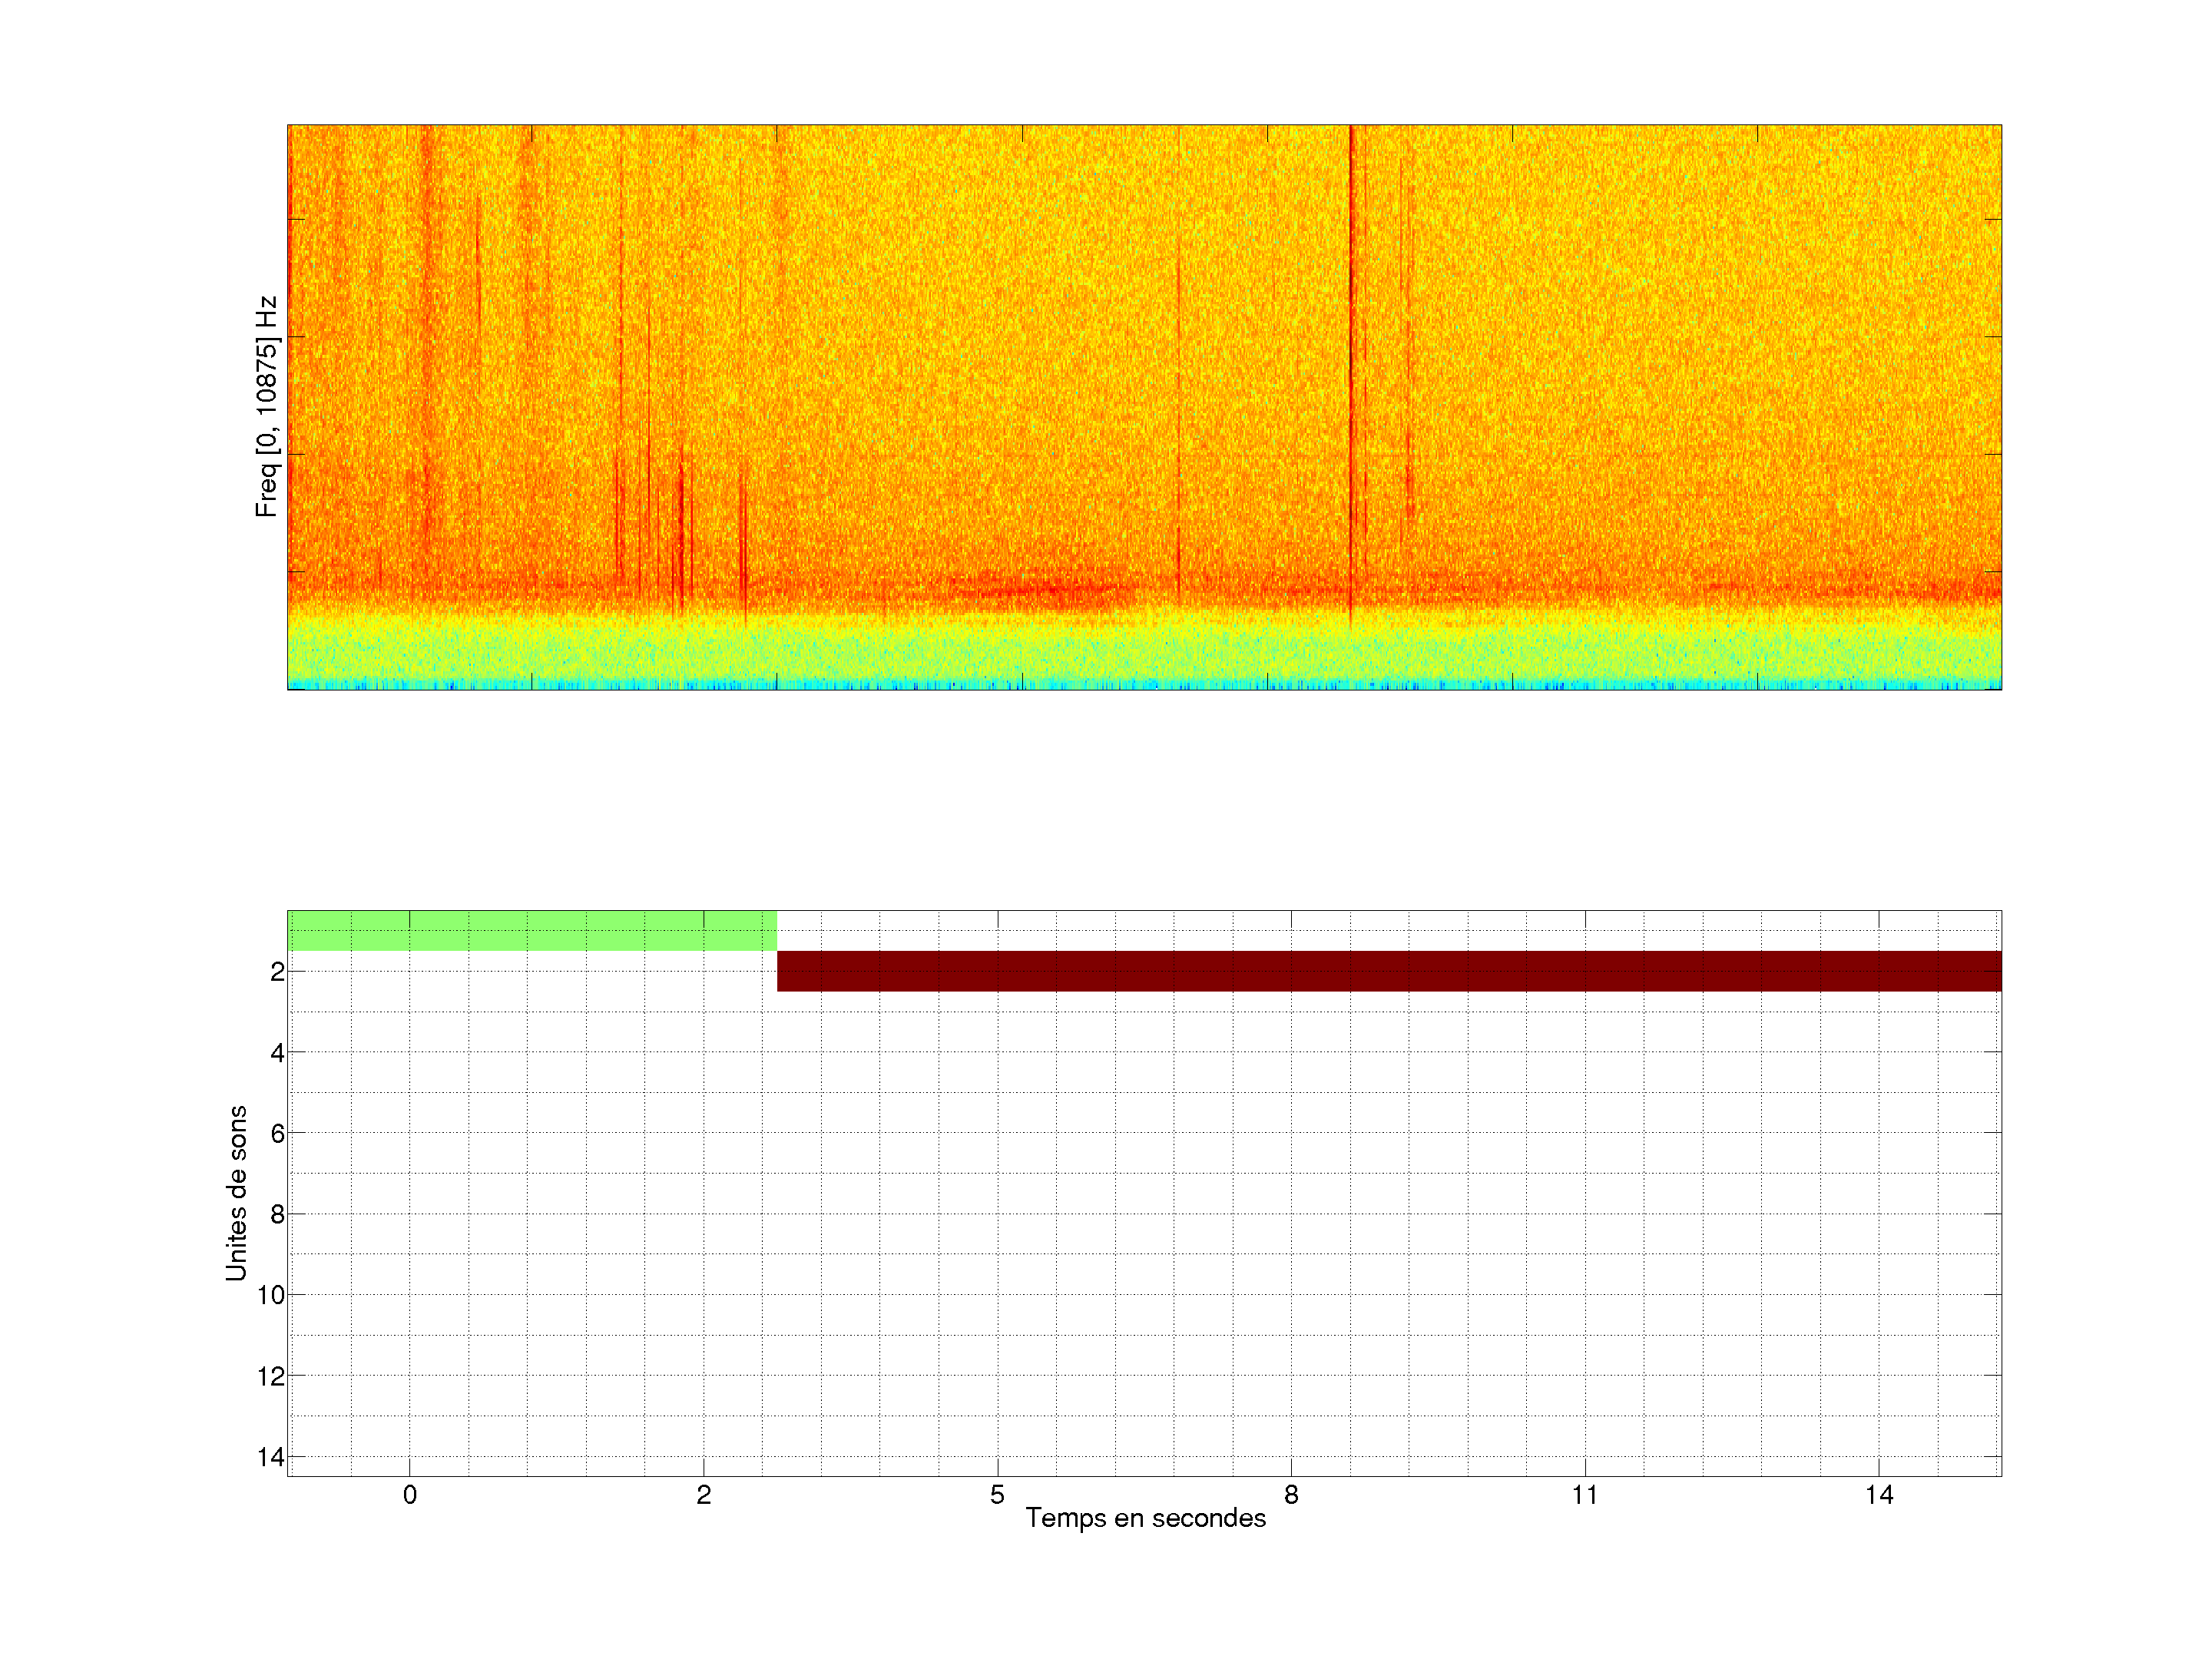Click the time axis tick label 5
The image size is (2212, 1659).
(x=997, y=1495)
